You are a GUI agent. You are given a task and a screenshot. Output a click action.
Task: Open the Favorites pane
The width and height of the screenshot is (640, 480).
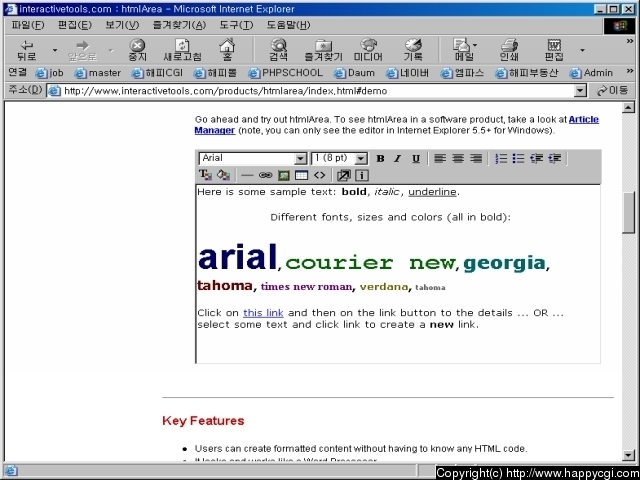coord(323,50)
